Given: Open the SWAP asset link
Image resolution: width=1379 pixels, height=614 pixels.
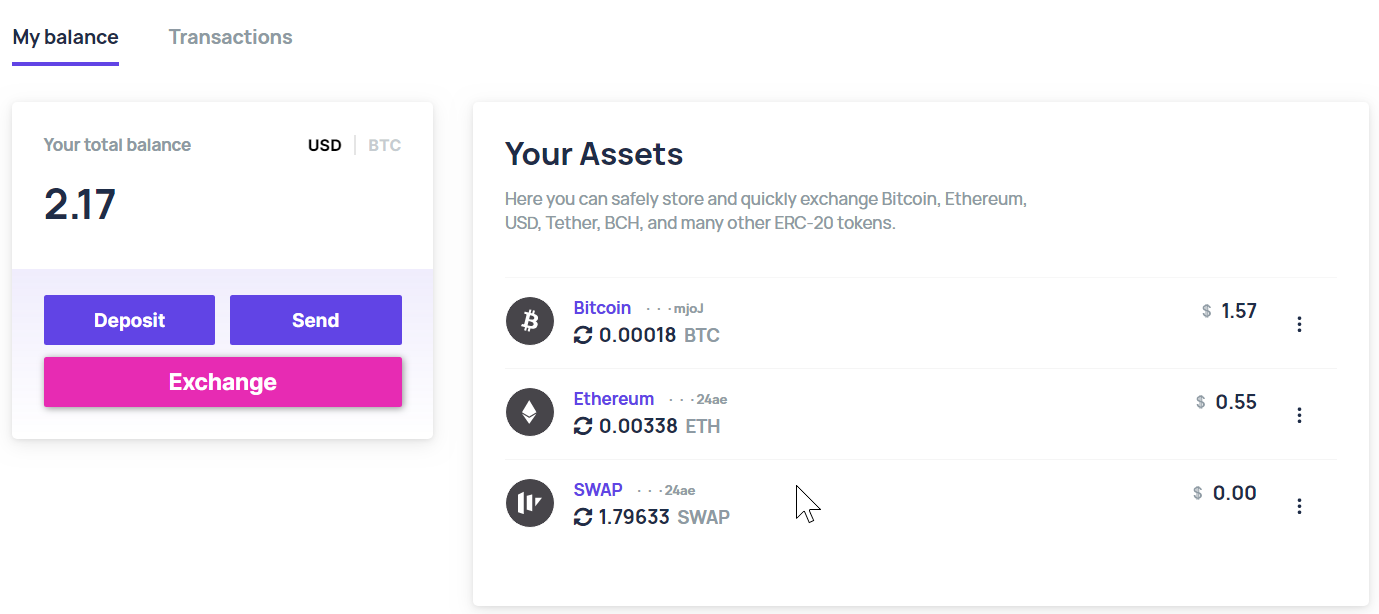Looking at the screenshot, I should tap(598, 490).
